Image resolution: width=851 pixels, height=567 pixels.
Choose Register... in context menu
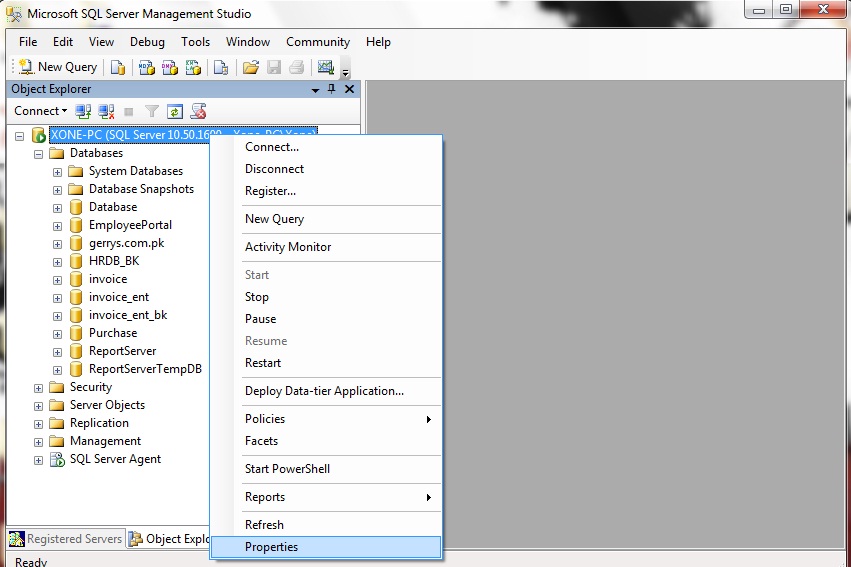coord(326,191)
